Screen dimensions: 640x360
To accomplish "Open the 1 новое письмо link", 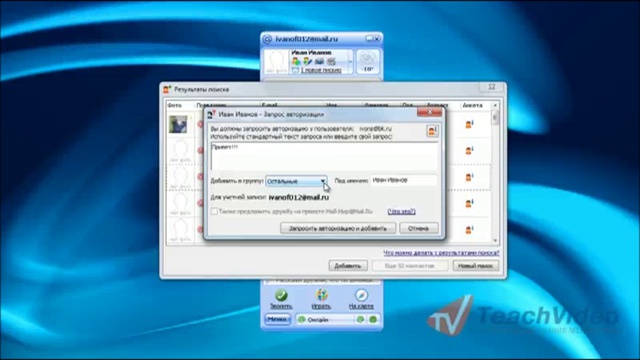I will coord(321,70).
